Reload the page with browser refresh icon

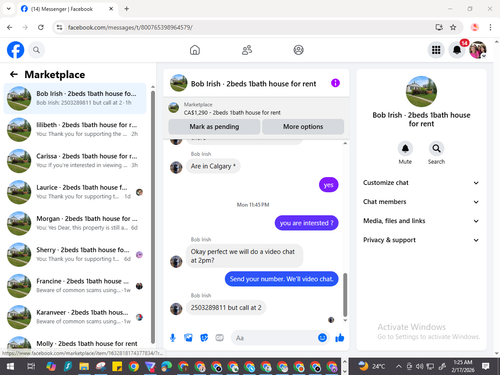pos(41,27)
